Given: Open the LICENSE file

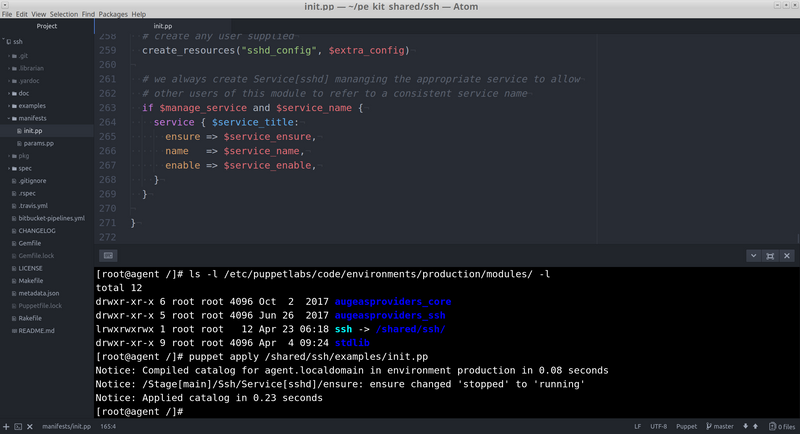Looking at the screenshot, I should [31, 268].
